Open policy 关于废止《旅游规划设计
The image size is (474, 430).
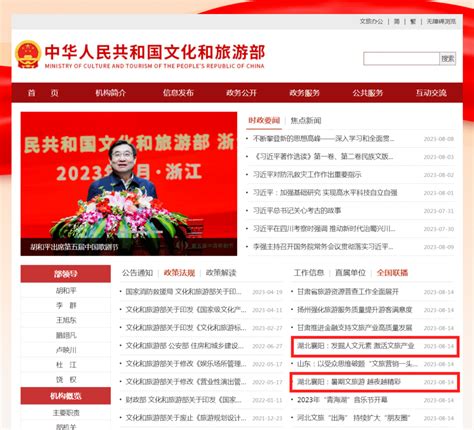pyautogui.click(x=186, y=418)
